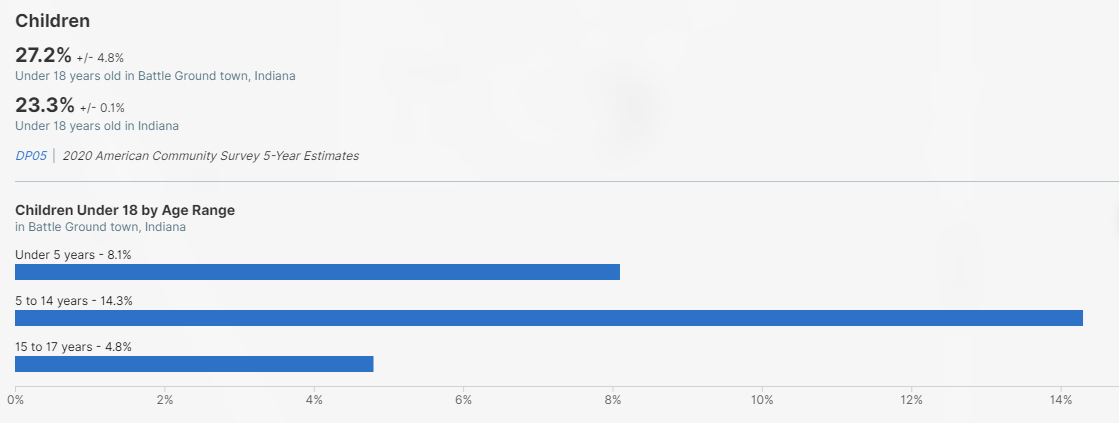
Task: Select the 27.2% statistic value
Action: pos(44,56)
